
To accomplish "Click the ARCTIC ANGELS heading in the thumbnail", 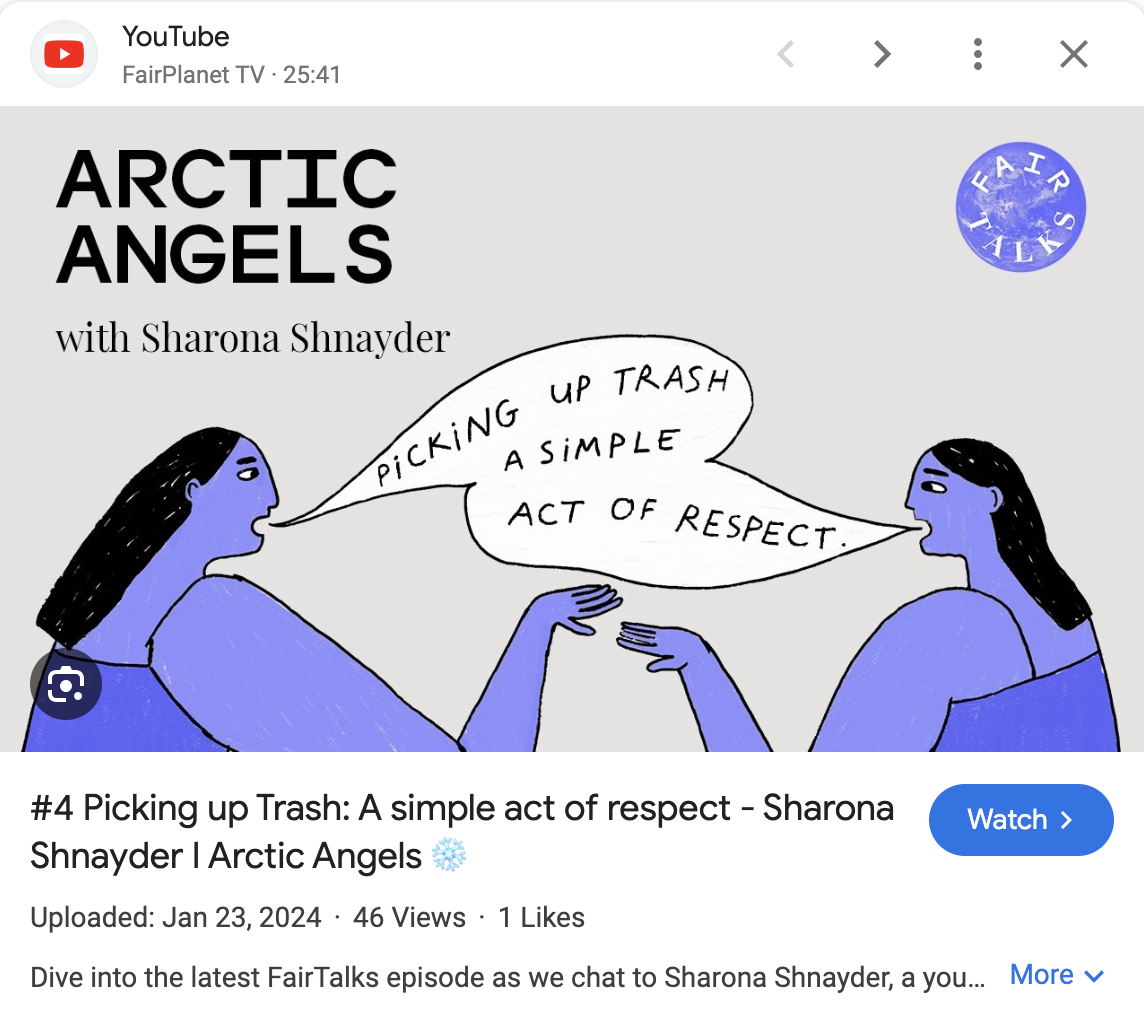I will click(x=227, y=216).
